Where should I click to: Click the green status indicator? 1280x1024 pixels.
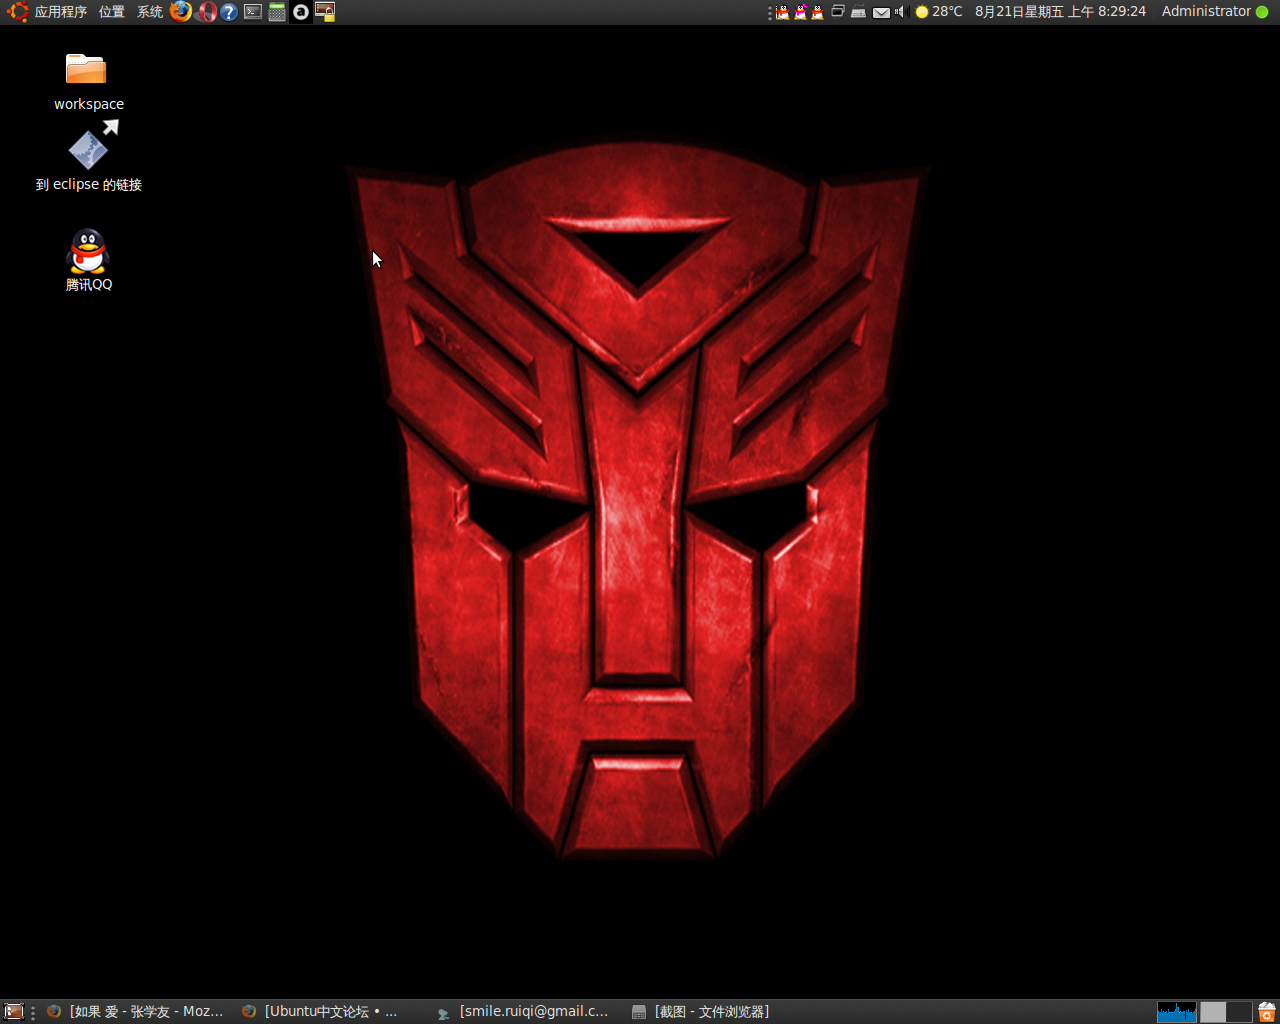[x=1262, y=12]
